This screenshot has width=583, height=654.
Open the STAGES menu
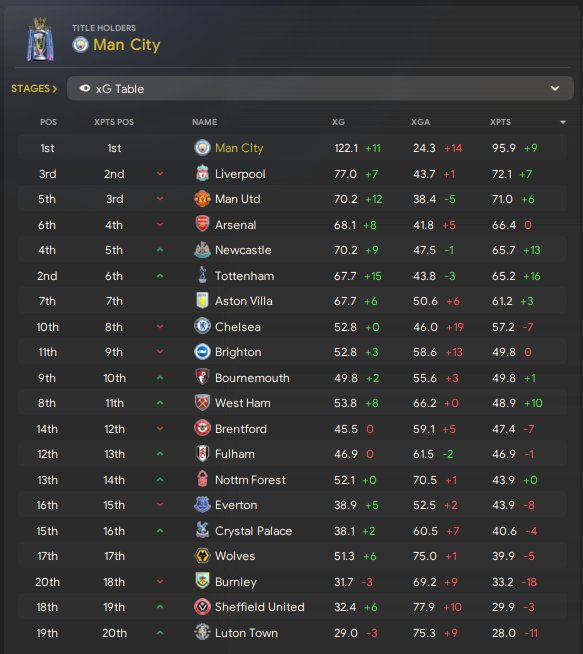(x=34, y=88)
